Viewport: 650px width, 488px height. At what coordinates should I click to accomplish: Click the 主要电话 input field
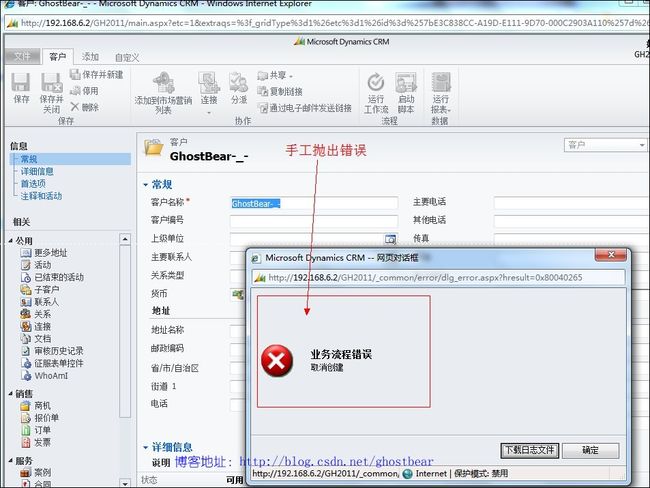572,203
